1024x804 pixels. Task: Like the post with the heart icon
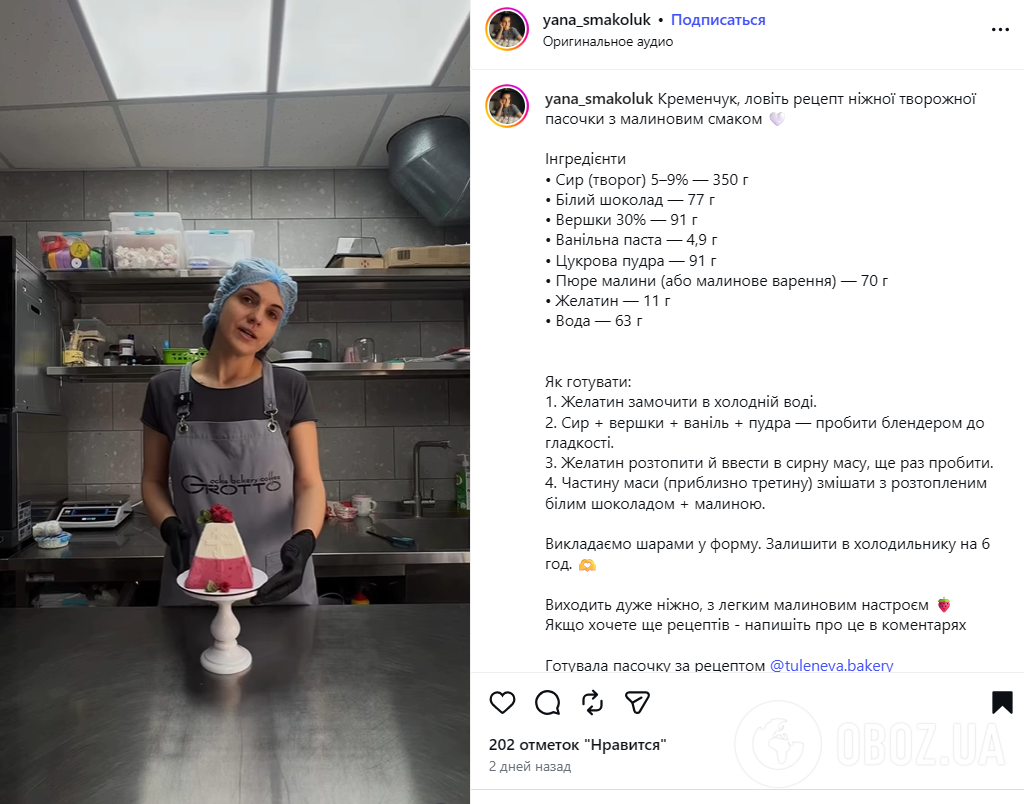click(502, 702)
